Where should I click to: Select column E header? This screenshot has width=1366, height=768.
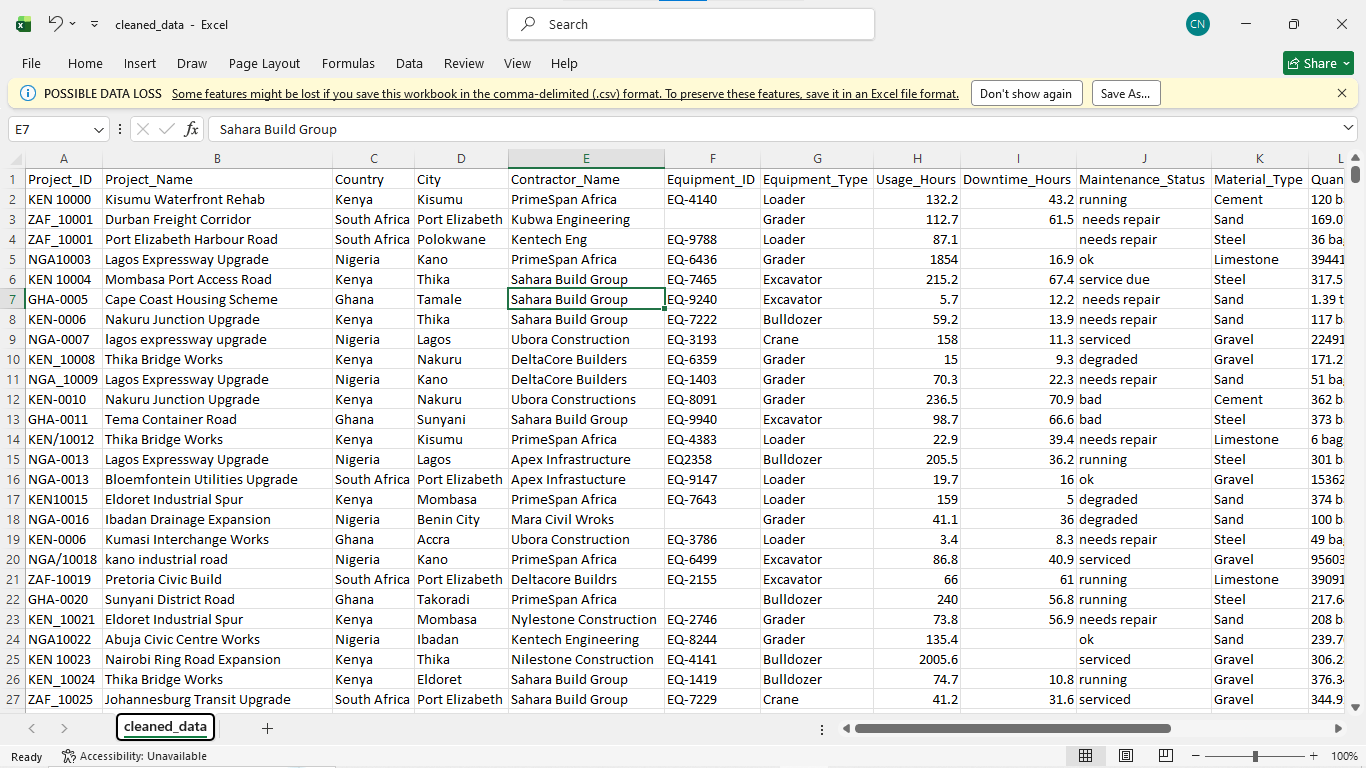[586, 159]
